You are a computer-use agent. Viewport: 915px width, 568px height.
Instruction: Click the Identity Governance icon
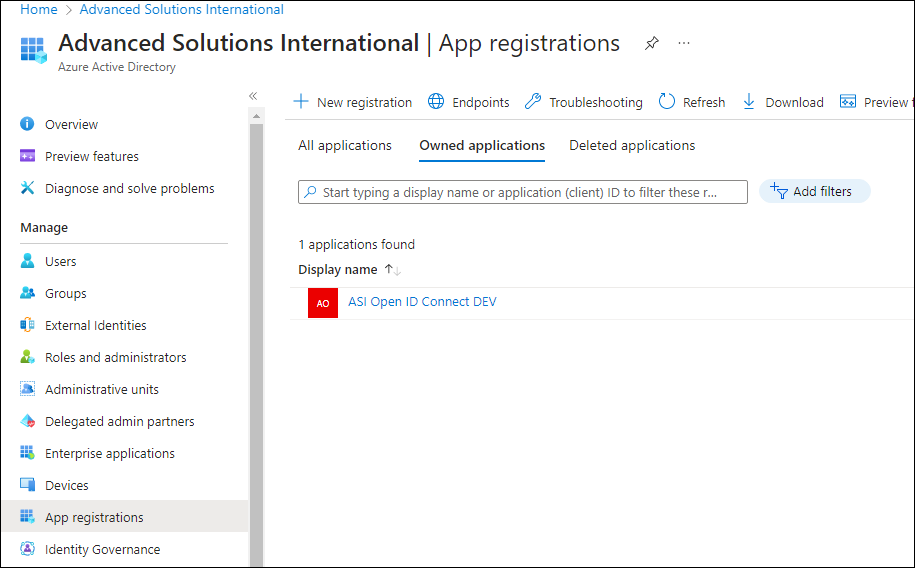tap(27, 549)
